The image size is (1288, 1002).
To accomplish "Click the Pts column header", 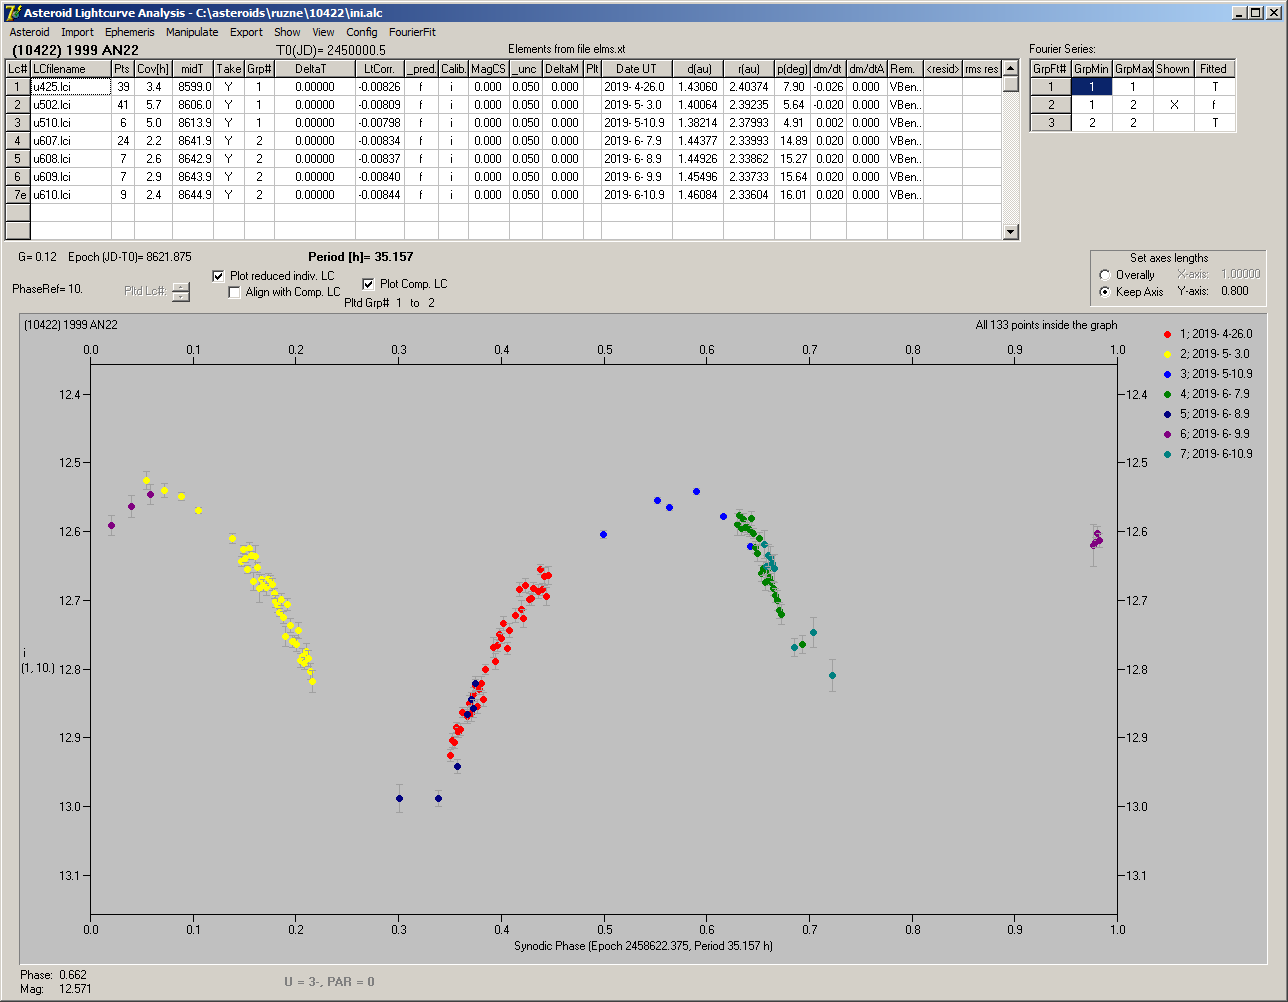I will [x=122, y=69].
